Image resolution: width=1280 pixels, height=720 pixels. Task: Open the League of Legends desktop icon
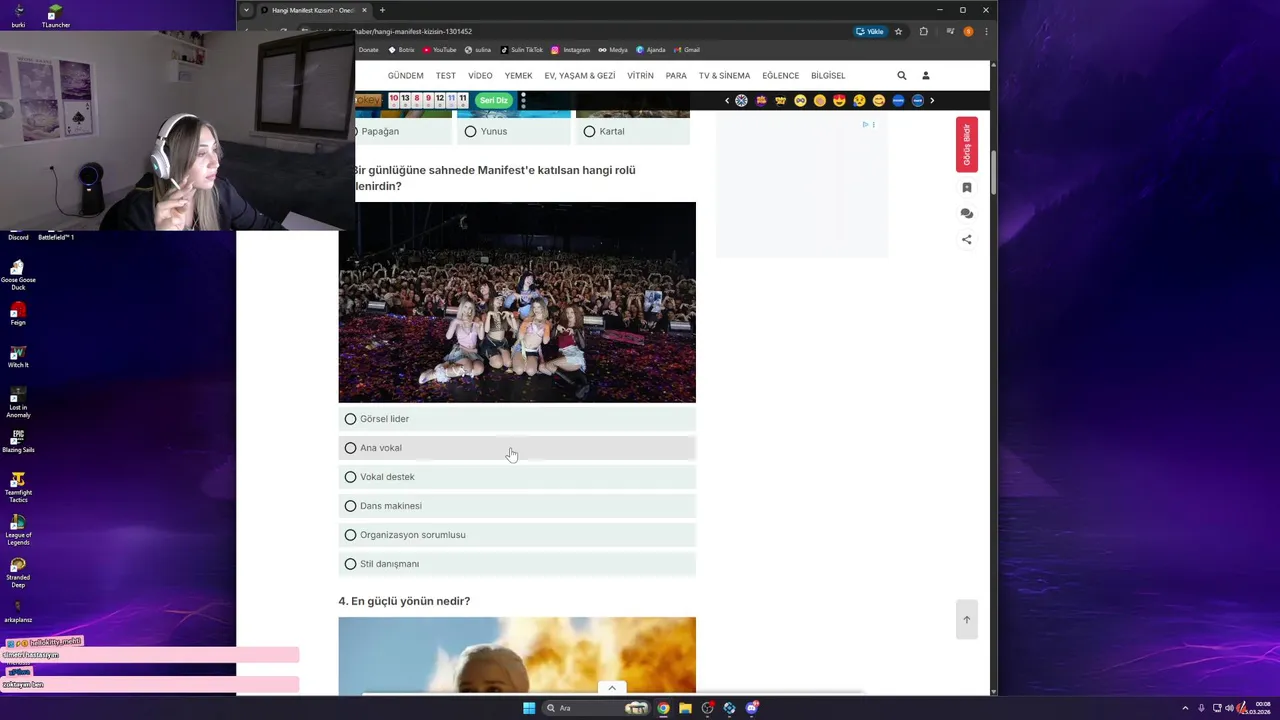(x=18, y=530)
